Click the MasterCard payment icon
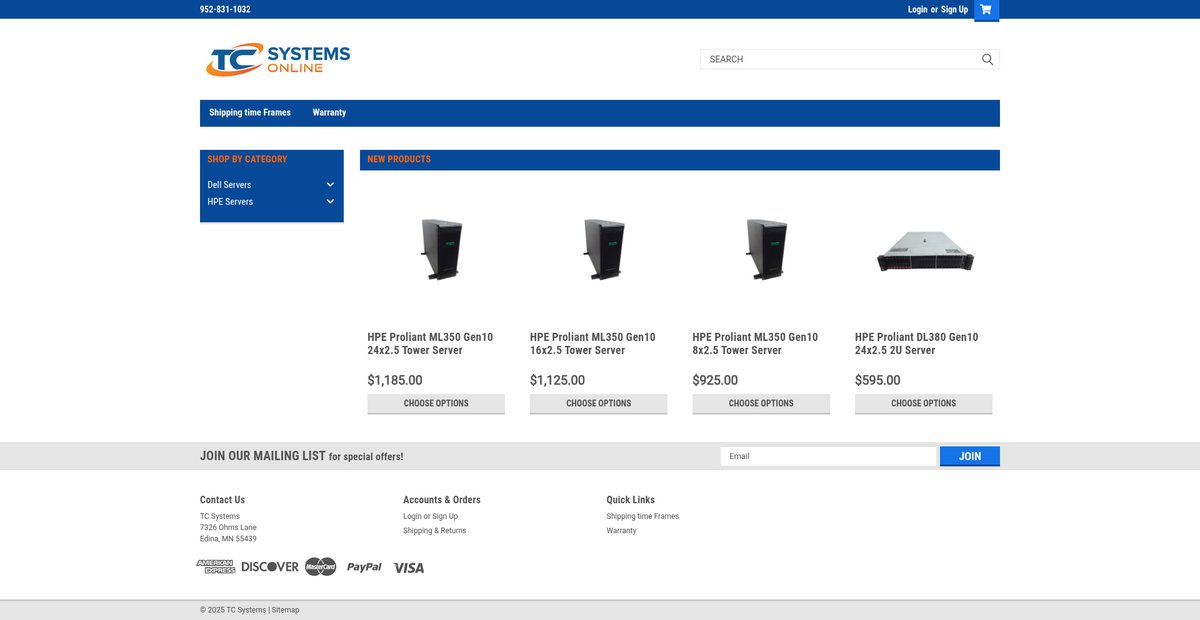Viewport: 1200px width, 620px height. 321,567
